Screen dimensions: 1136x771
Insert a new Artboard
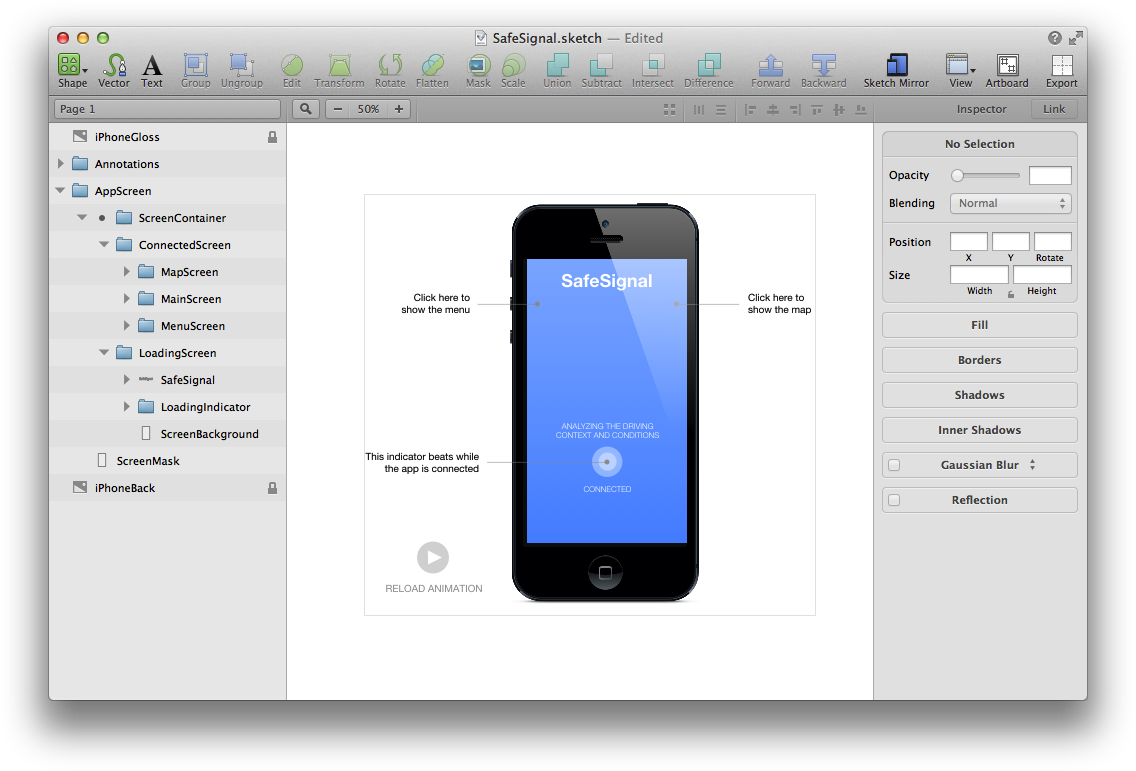1006,66
